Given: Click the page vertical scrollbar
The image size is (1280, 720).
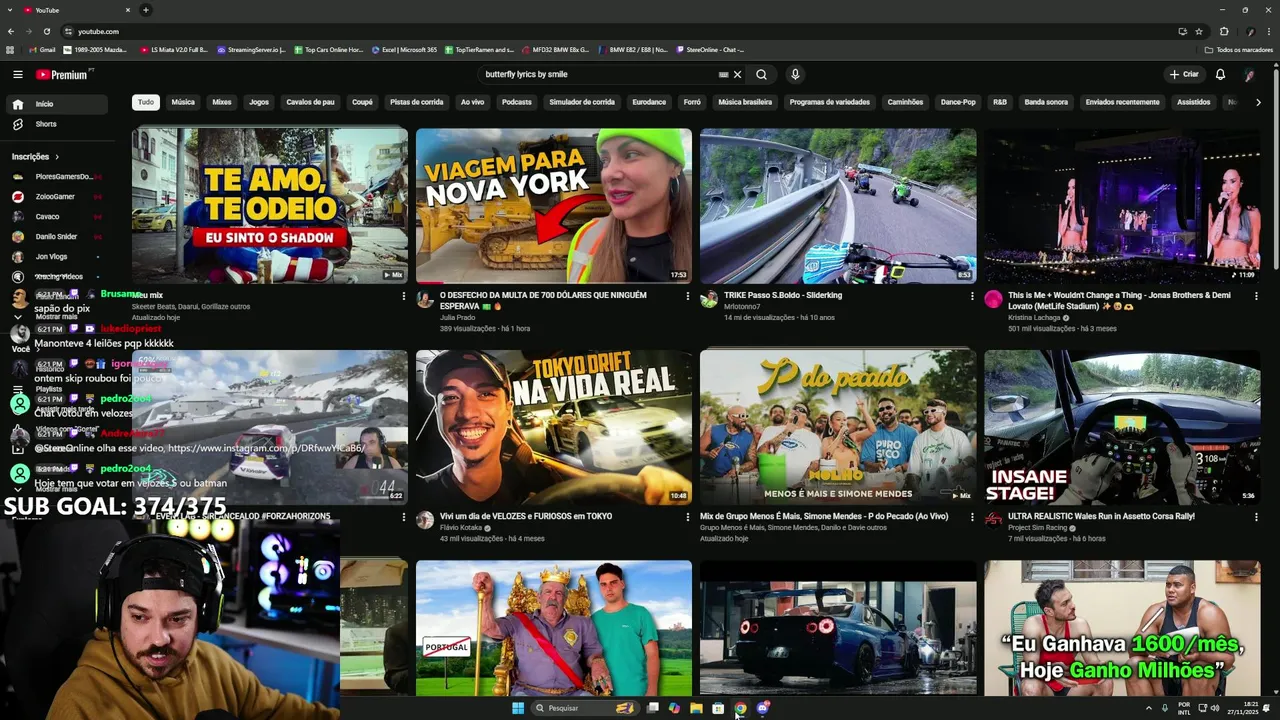Looking at the screenshot, I should (1275, 170).
